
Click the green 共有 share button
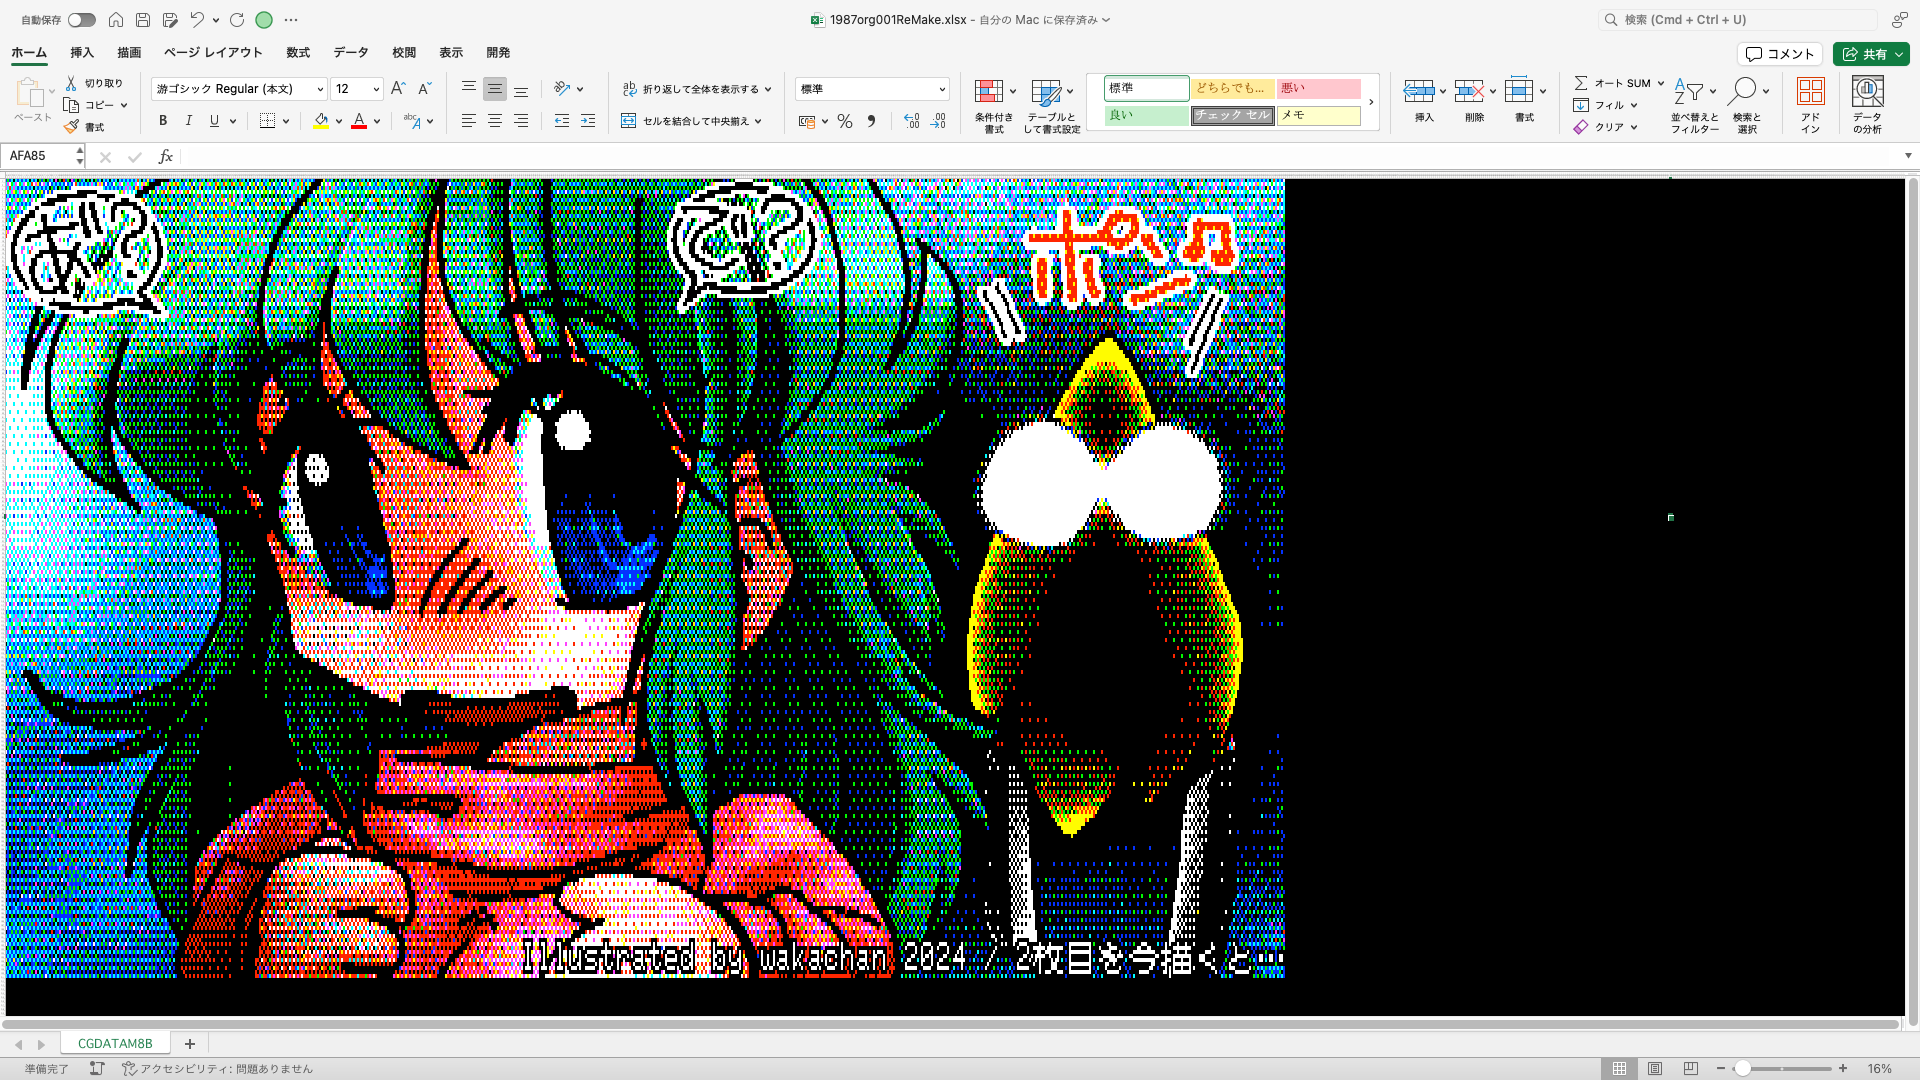point(1871,54)
